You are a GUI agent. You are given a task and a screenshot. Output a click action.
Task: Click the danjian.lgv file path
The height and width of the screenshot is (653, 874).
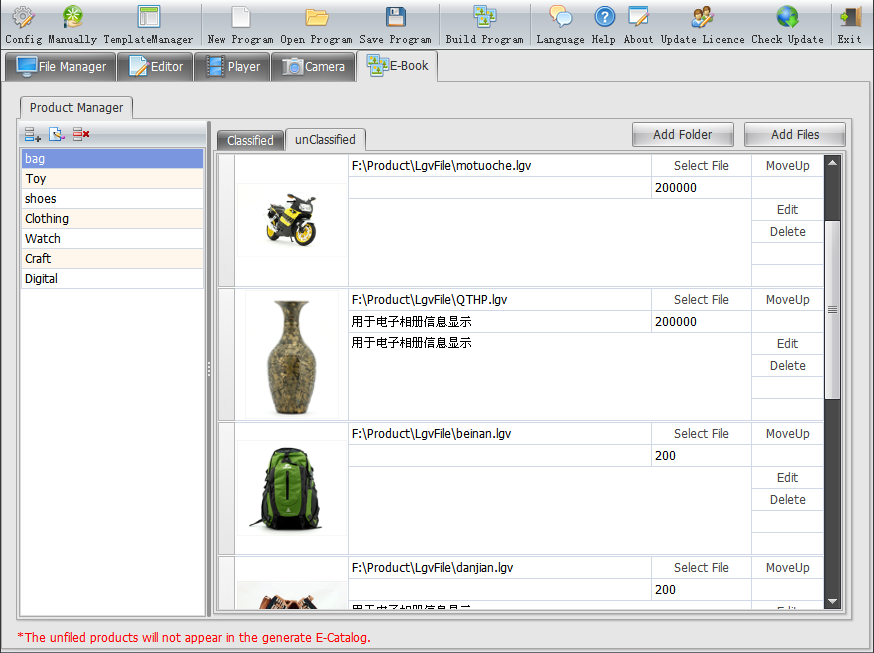(433, 568)
